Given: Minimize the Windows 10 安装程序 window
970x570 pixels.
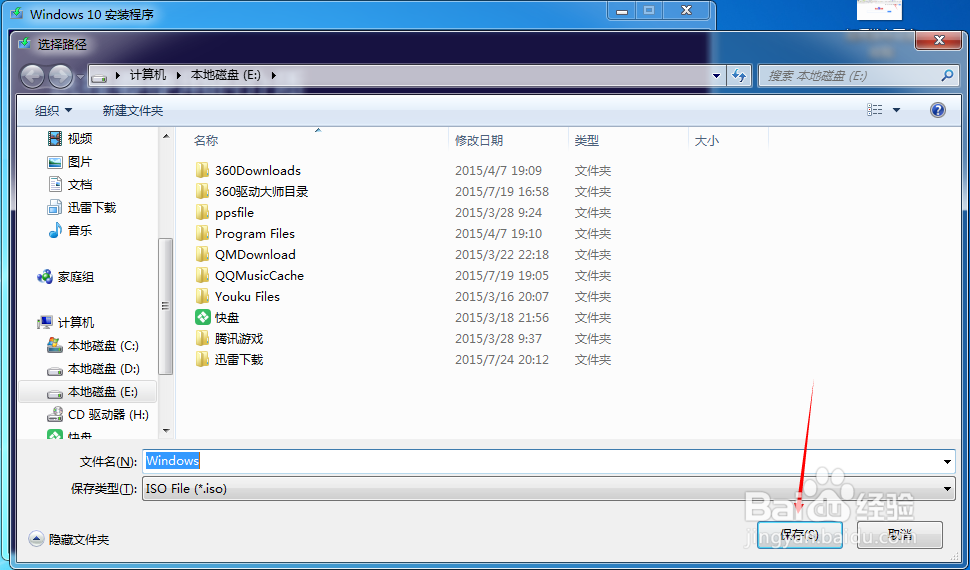Looking at the screenshot, I should point(622,11).
